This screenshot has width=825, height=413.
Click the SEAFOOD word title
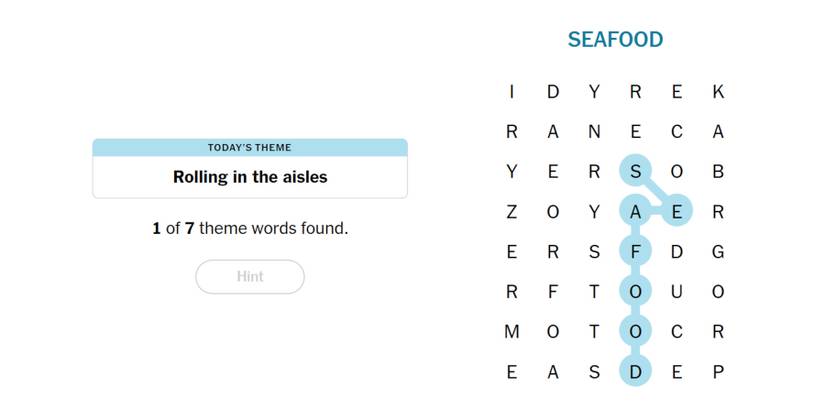[x=615, y=40]
